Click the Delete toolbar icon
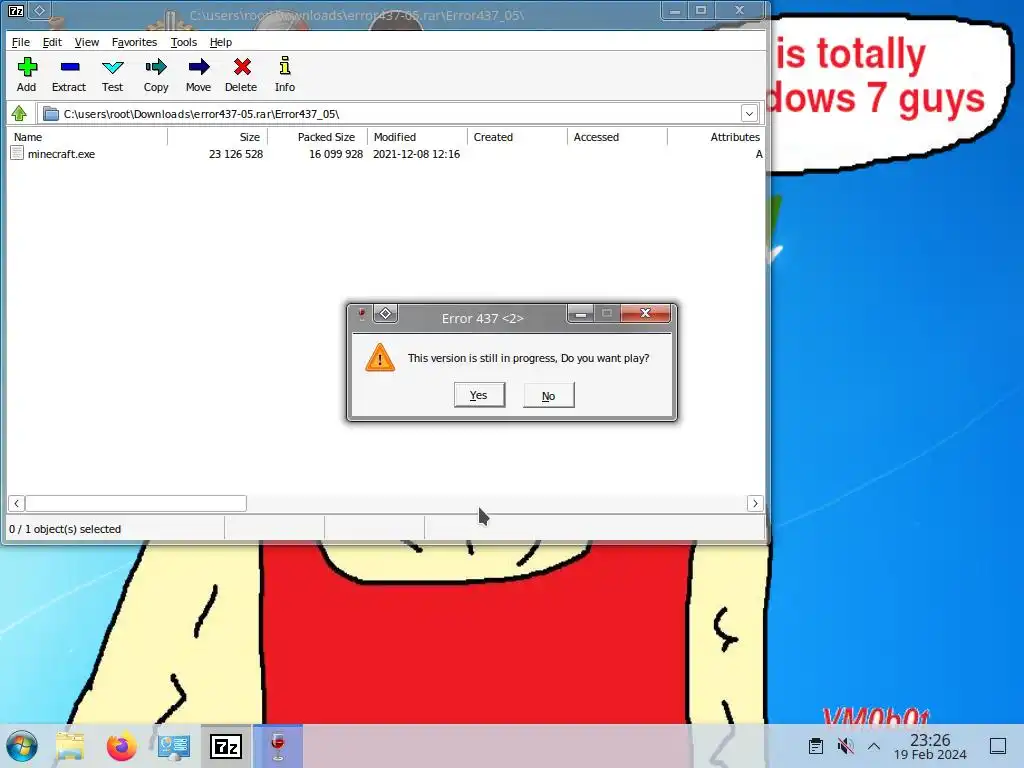The image size is (1024, 768). click(241, 74)
